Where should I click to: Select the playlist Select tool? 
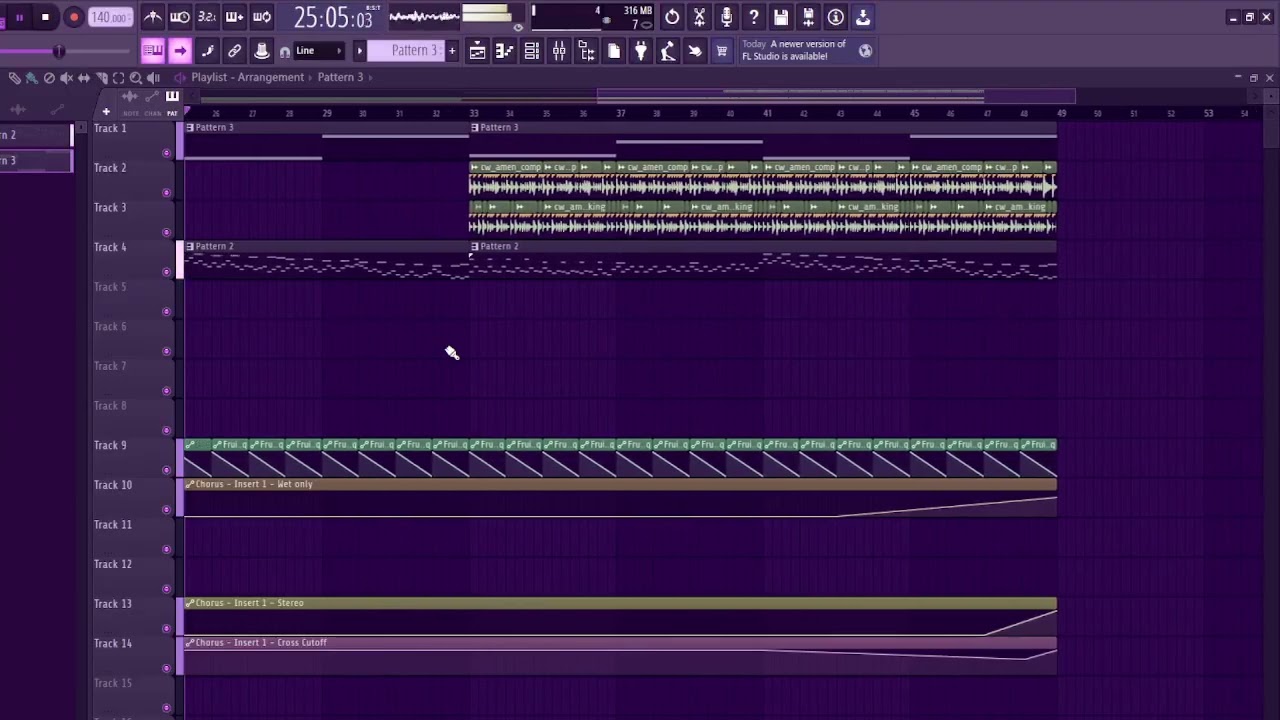pyautogui.click(x=118, y=77)
